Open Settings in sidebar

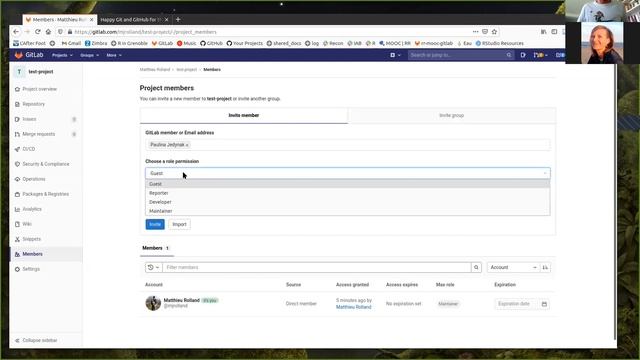[31, 269]
